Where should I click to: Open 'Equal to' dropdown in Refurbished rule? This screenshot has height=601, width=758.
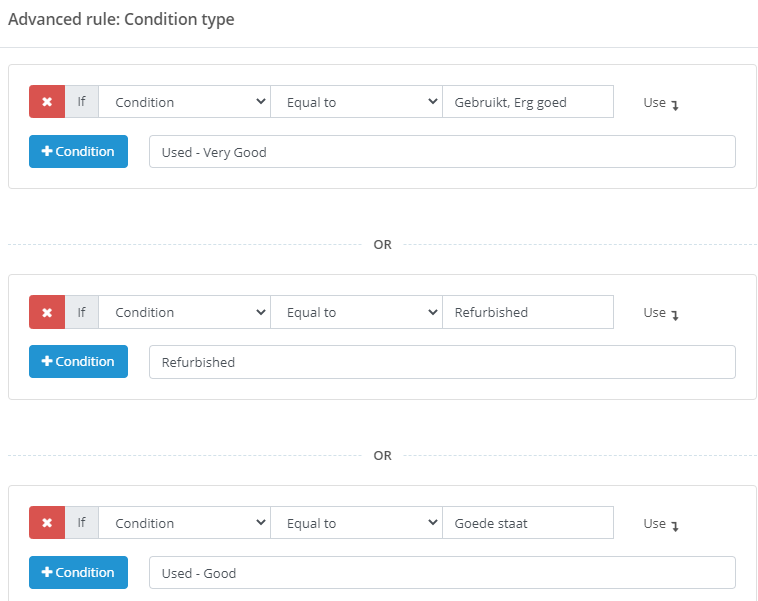(357, 312)
